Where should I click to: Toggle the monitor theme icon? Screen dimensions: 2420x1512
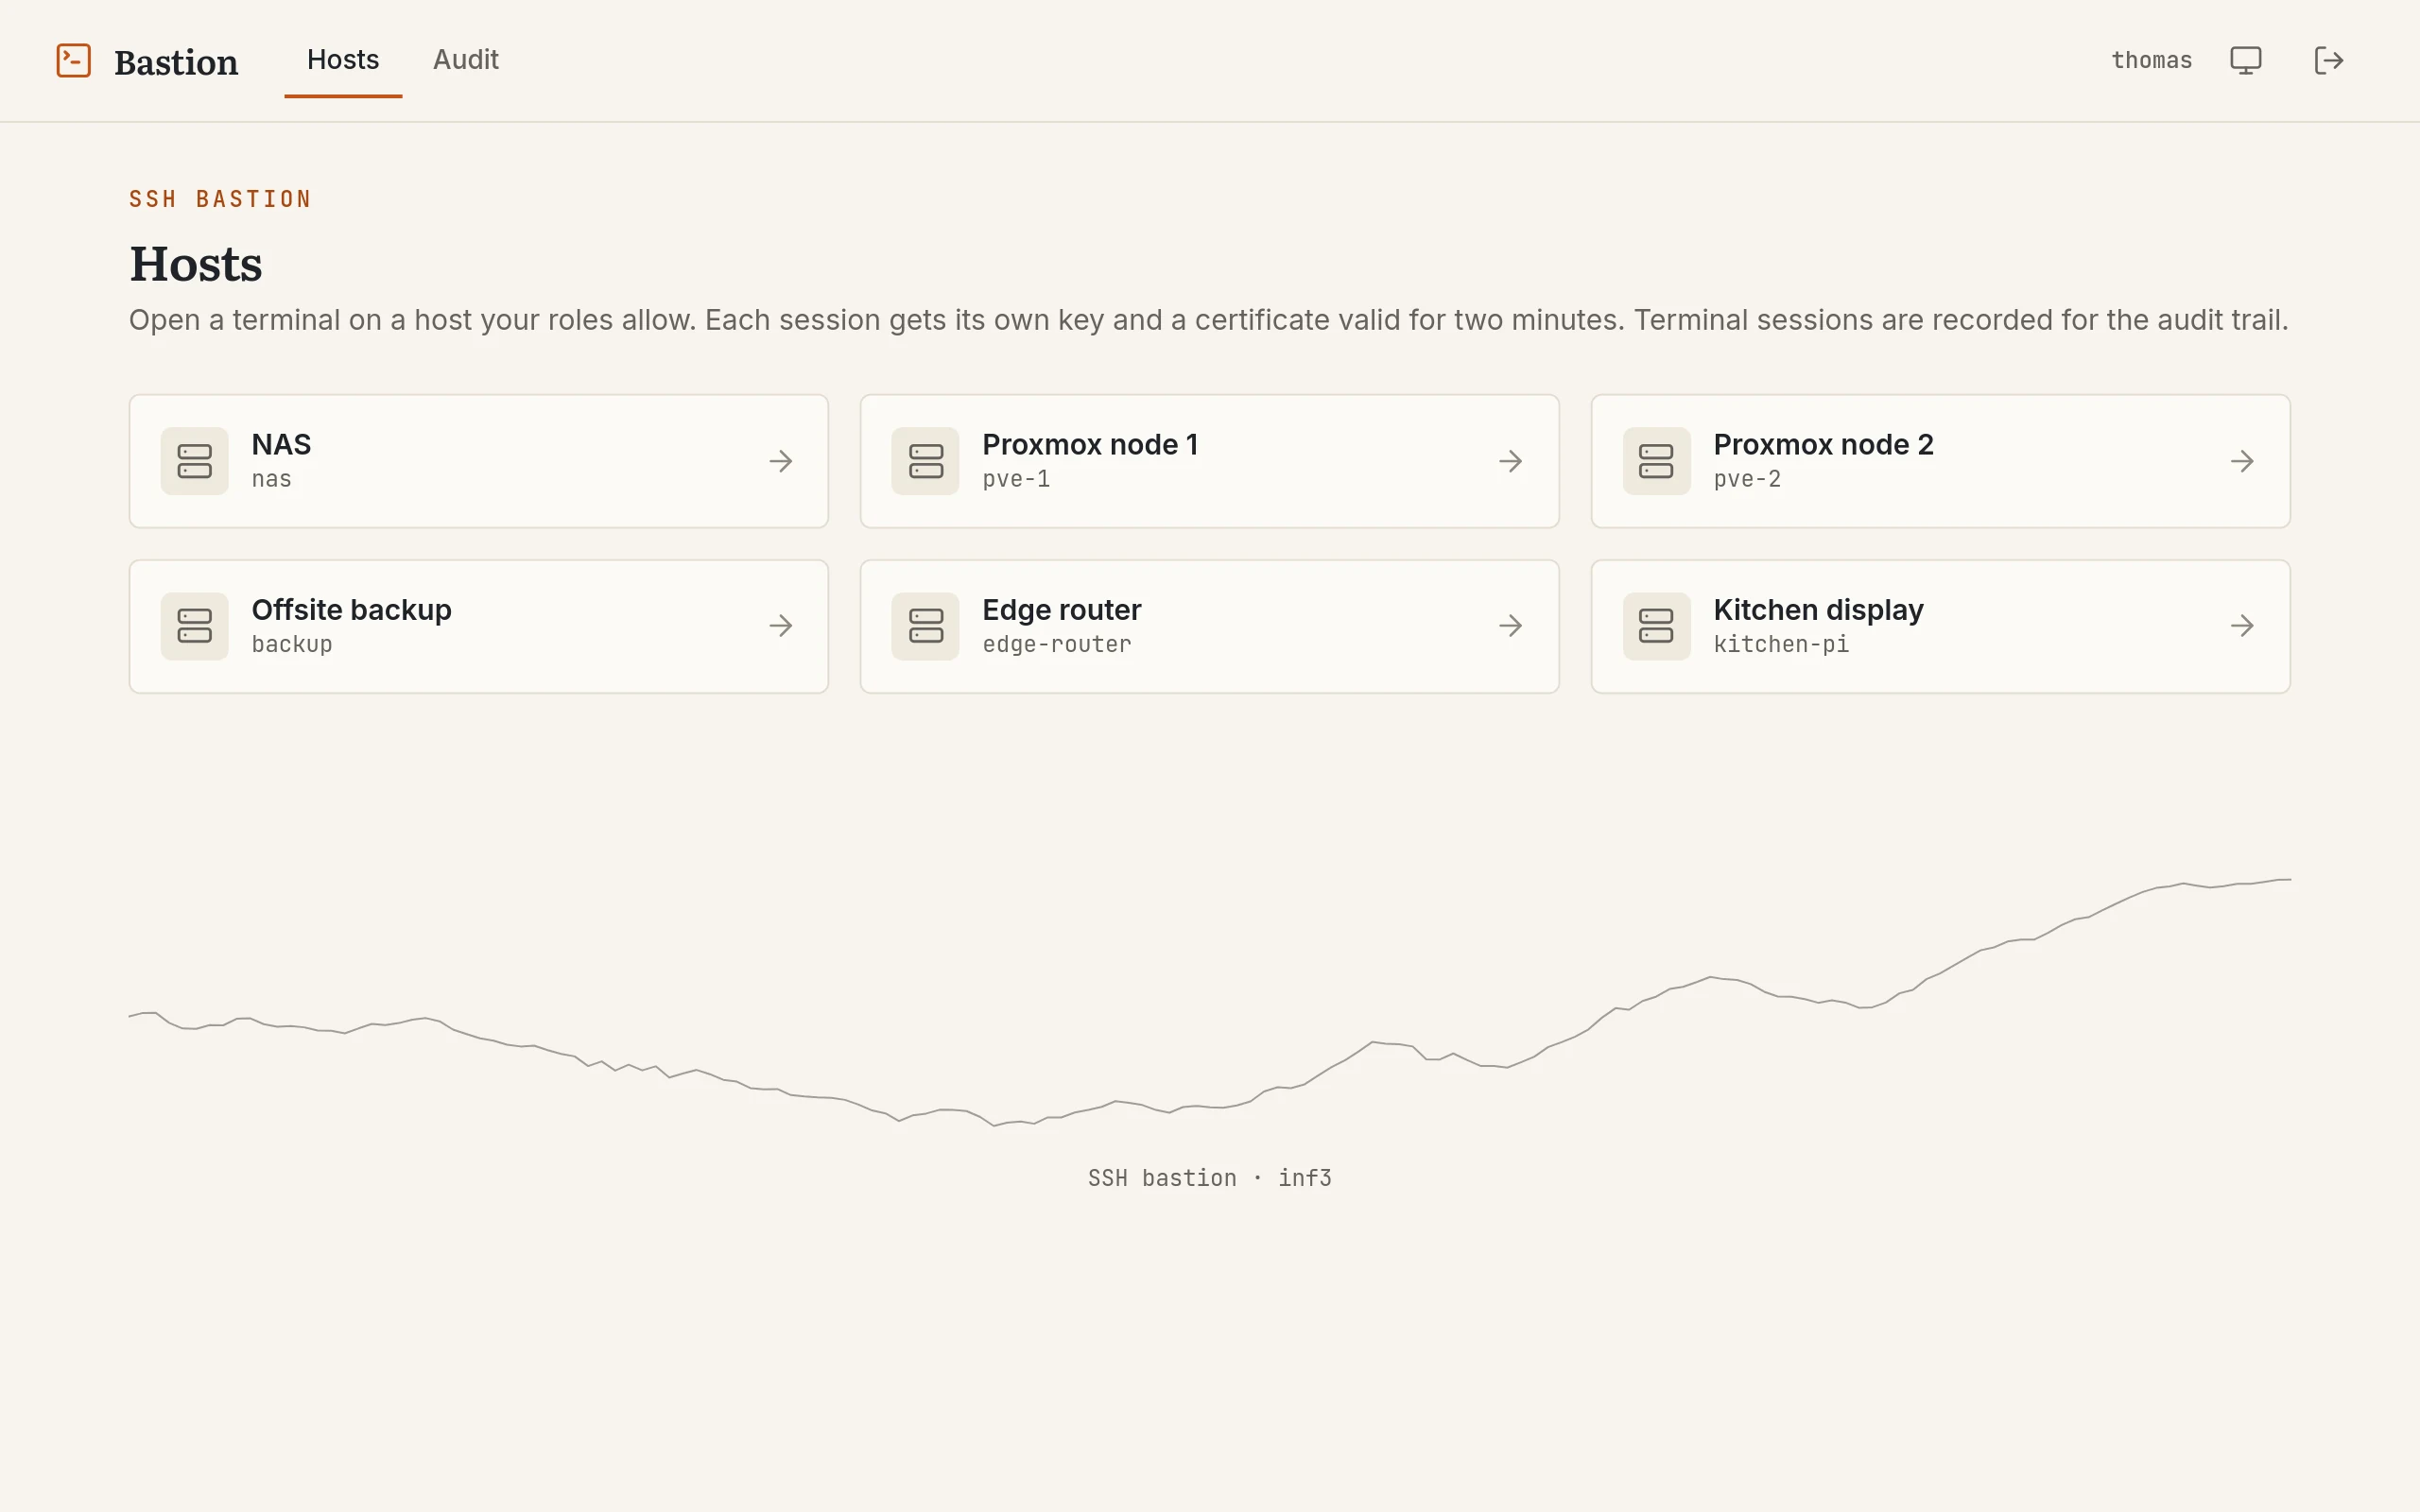2245,61
